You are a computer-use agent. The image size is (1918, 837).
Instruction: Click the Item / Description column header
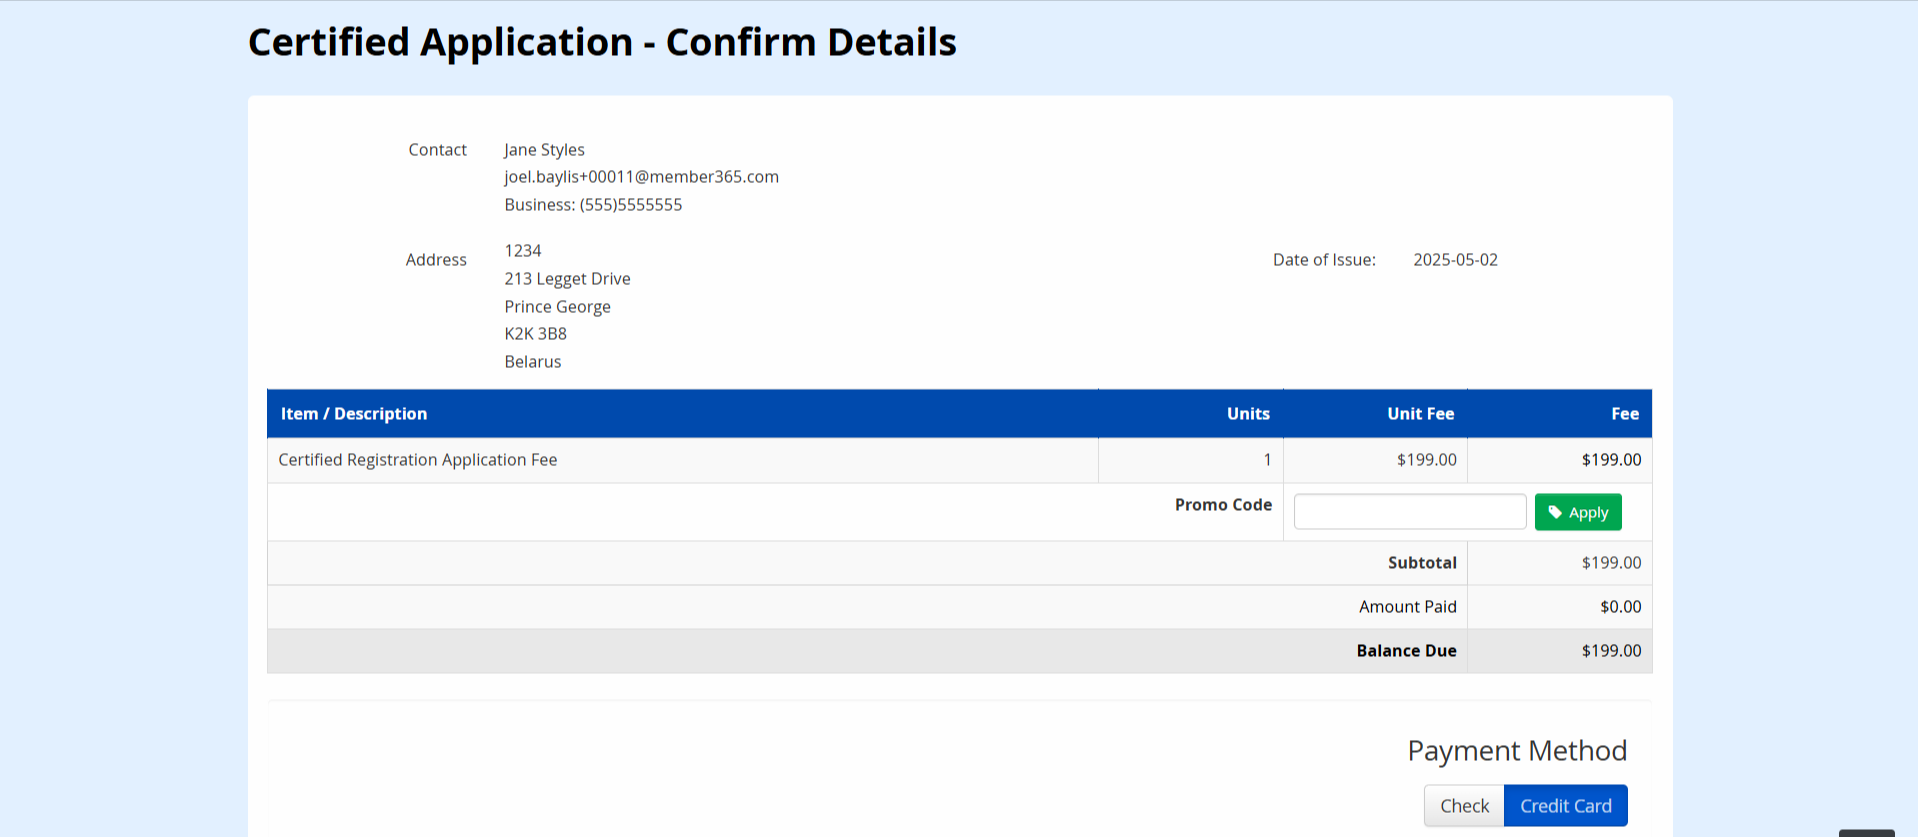[354, 414]
